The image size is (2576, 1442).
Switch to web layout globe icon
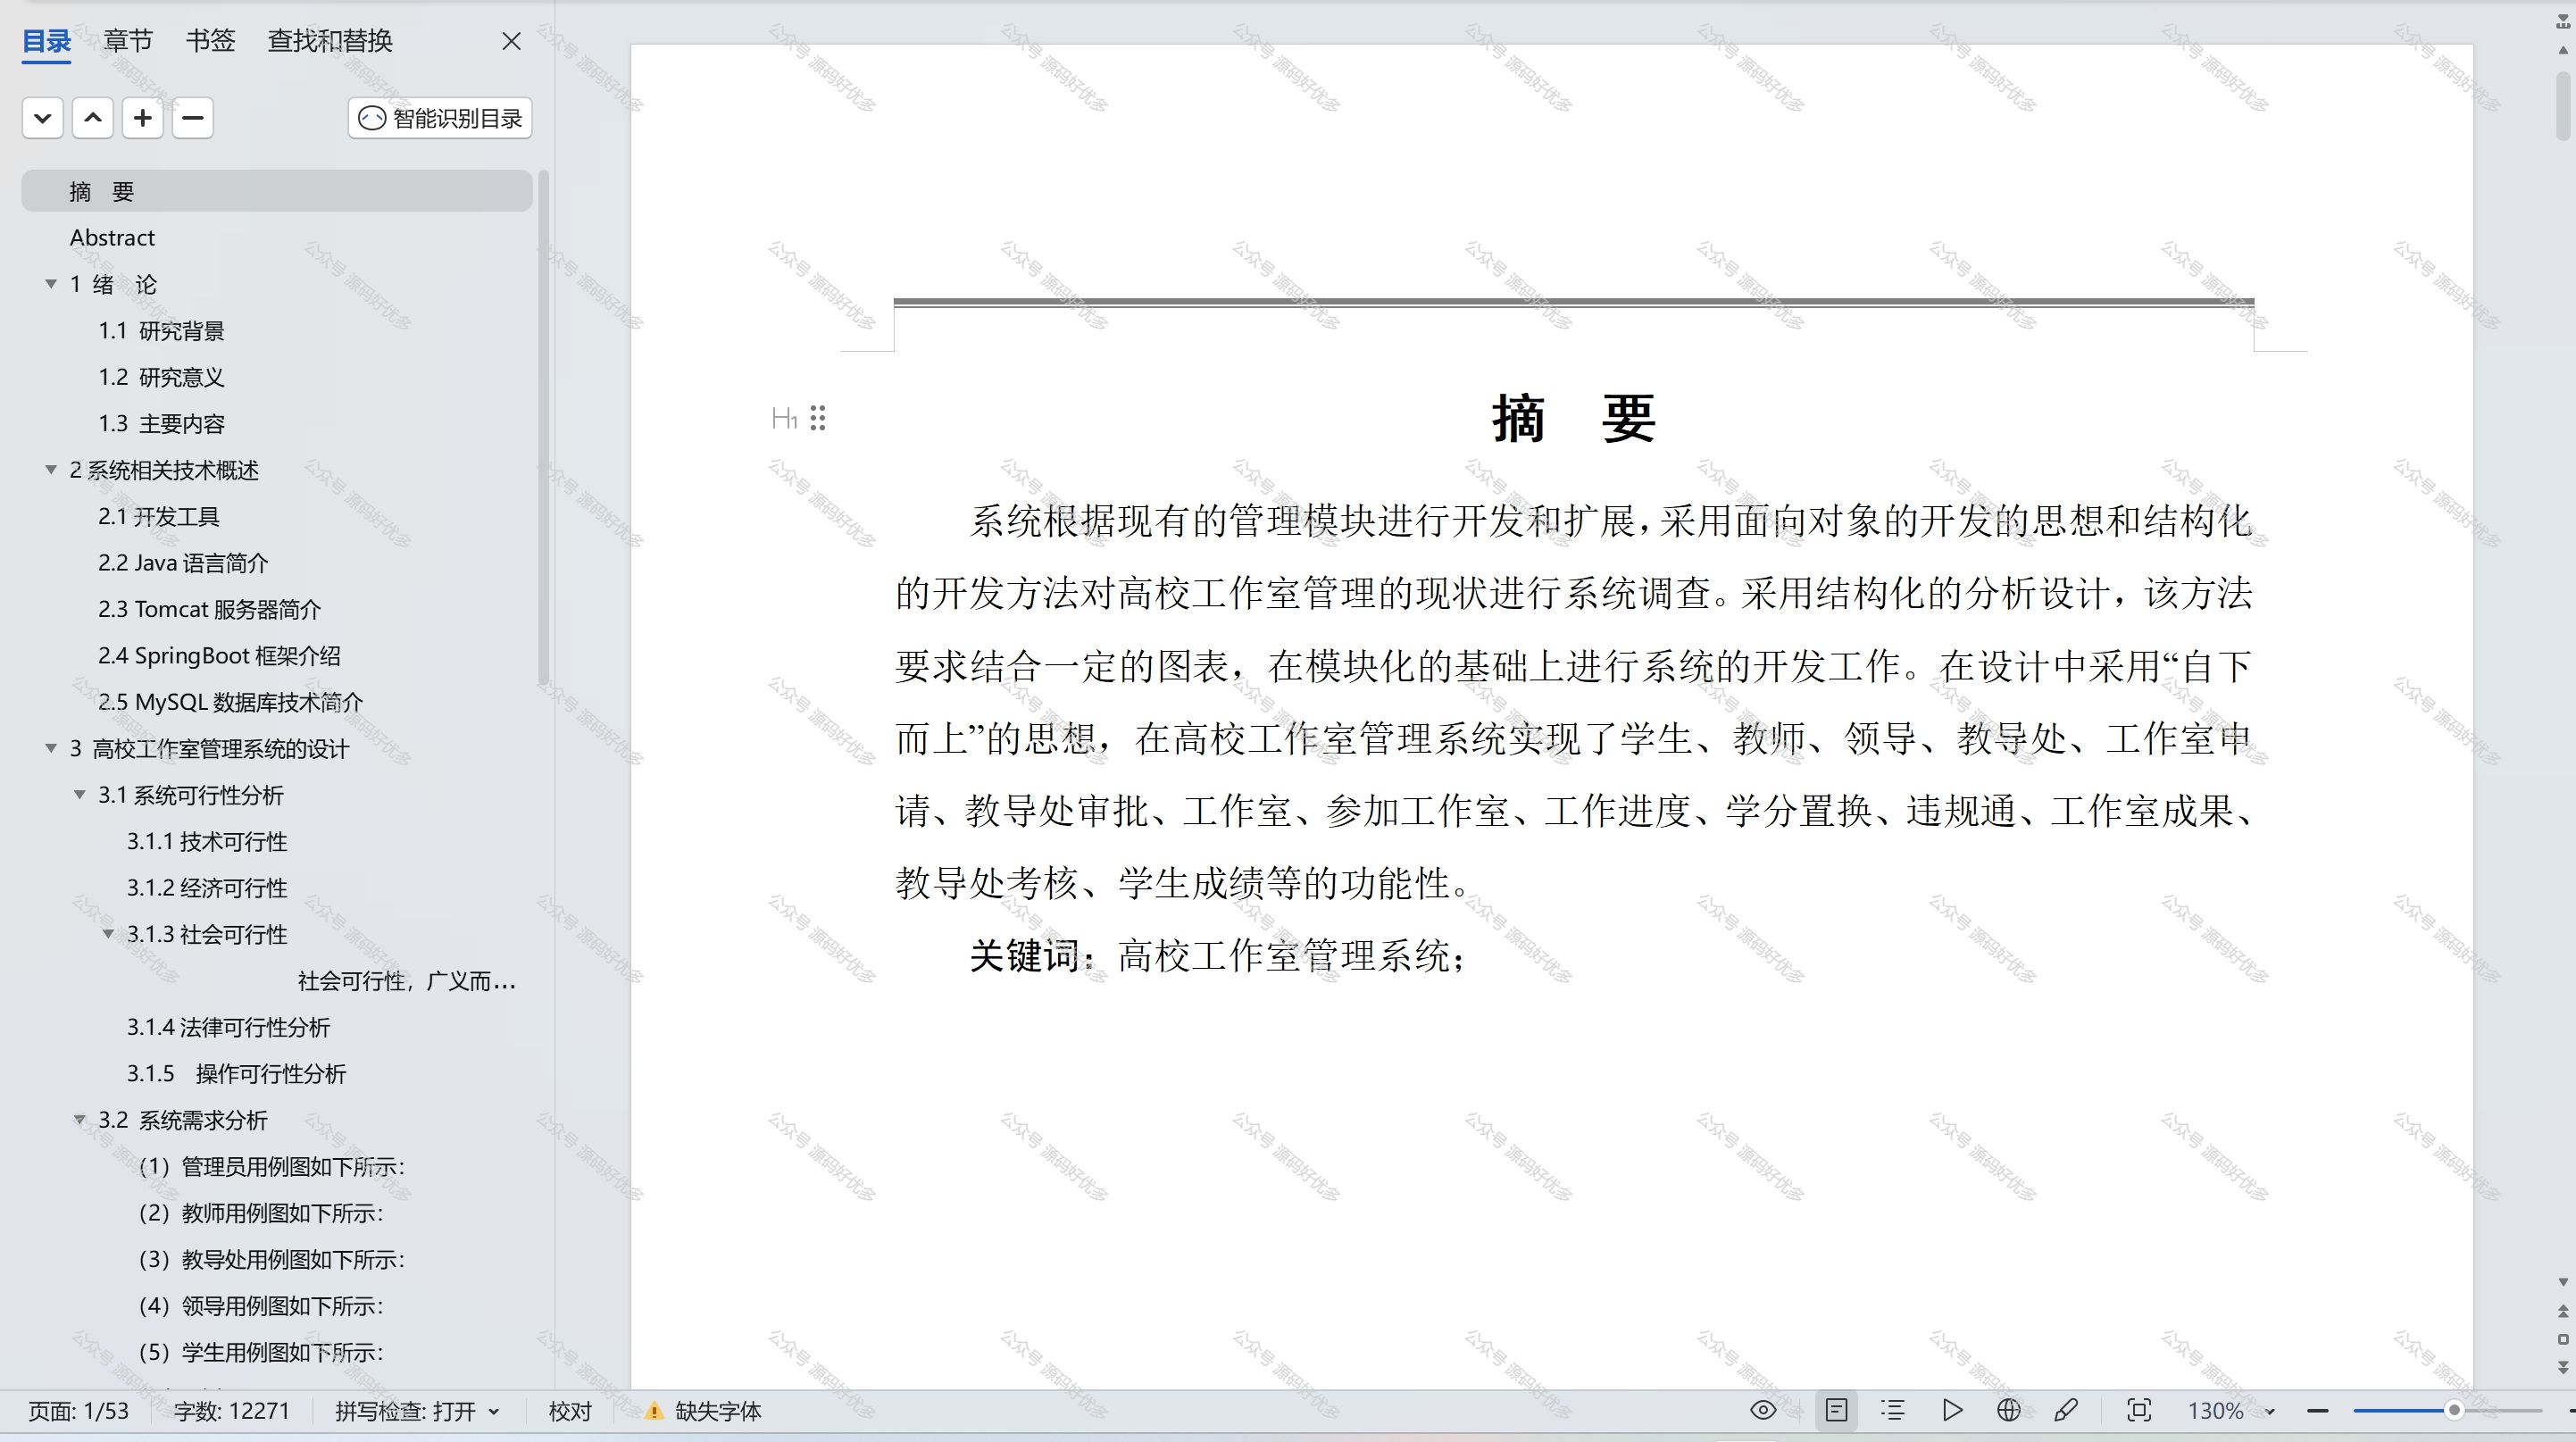tap(2008, 1410)
